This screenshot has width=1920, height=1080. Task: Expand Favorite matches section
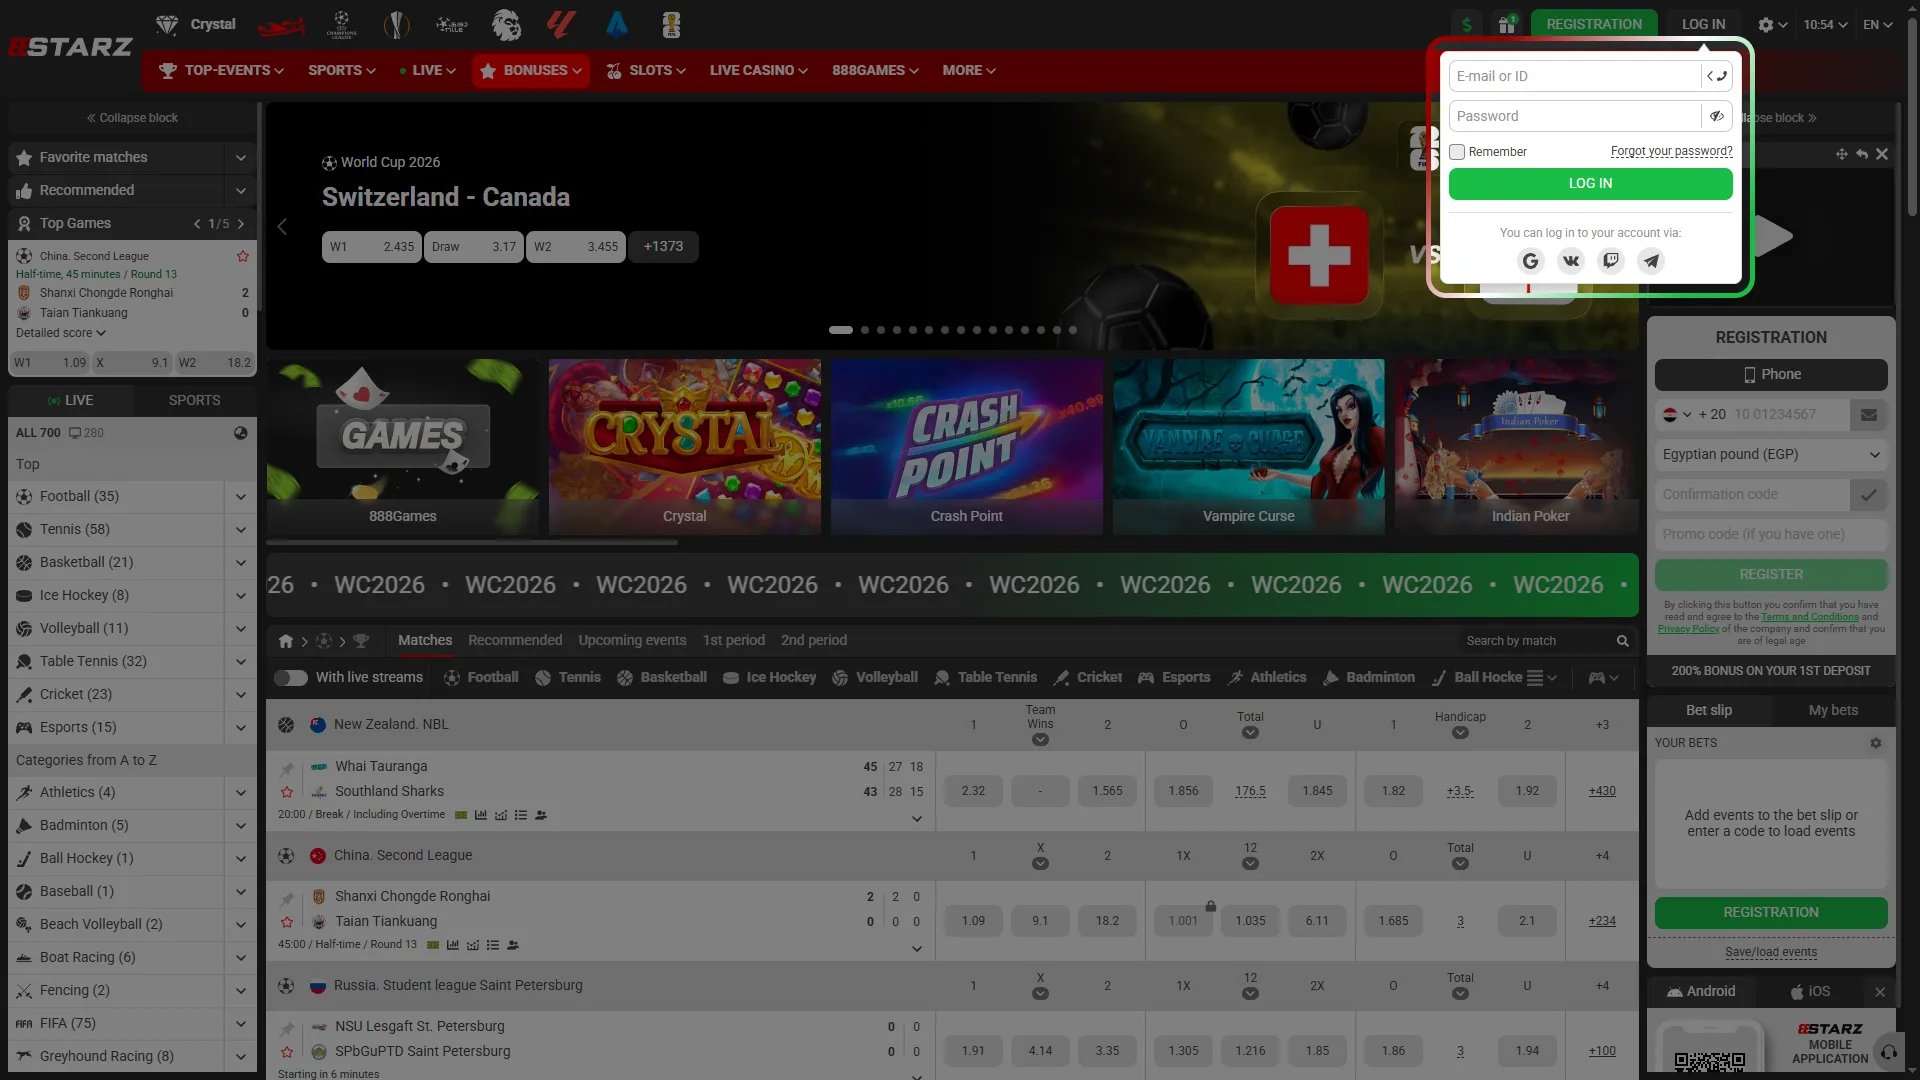point(241,158)
